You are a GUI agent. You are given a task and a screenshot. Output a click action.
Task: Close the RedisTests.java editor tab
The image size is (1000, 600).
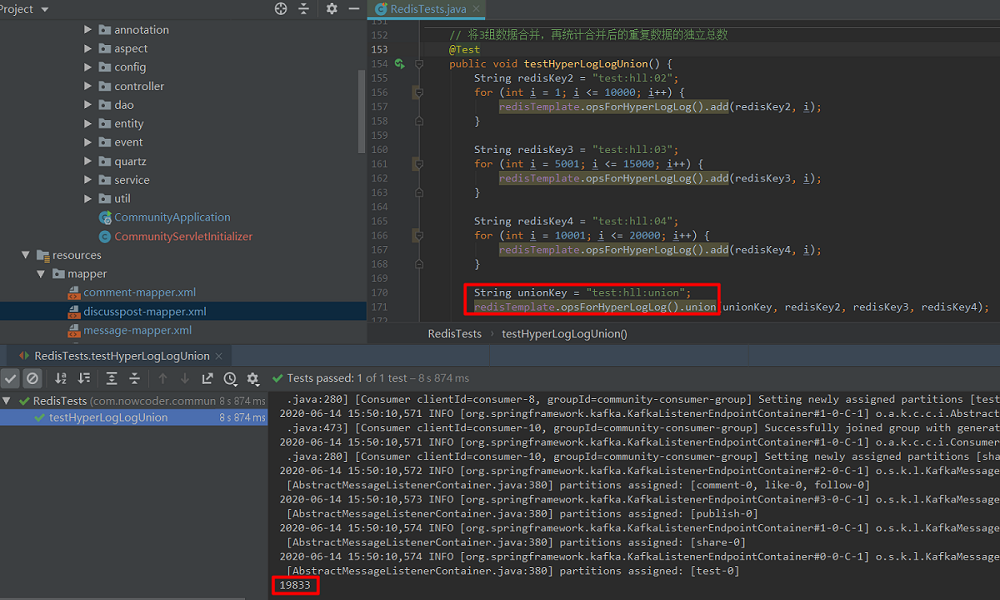pyautogui.click(x=476, y=9)
